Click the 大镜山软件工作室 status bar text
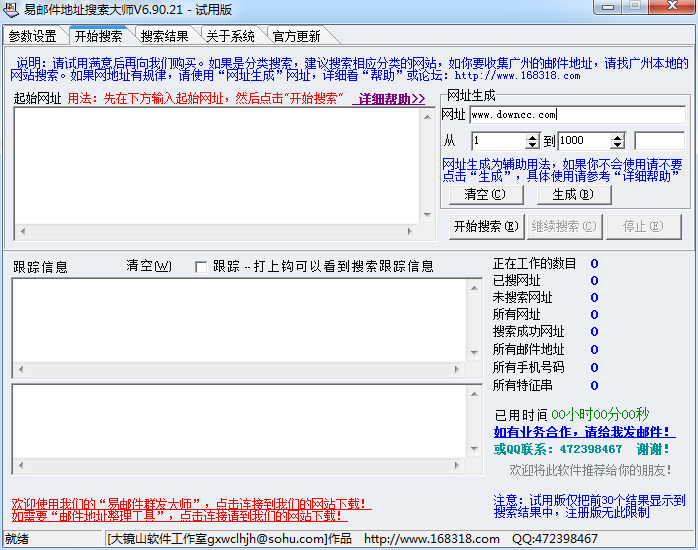698x550 pixels. click(x=229, y=539)
